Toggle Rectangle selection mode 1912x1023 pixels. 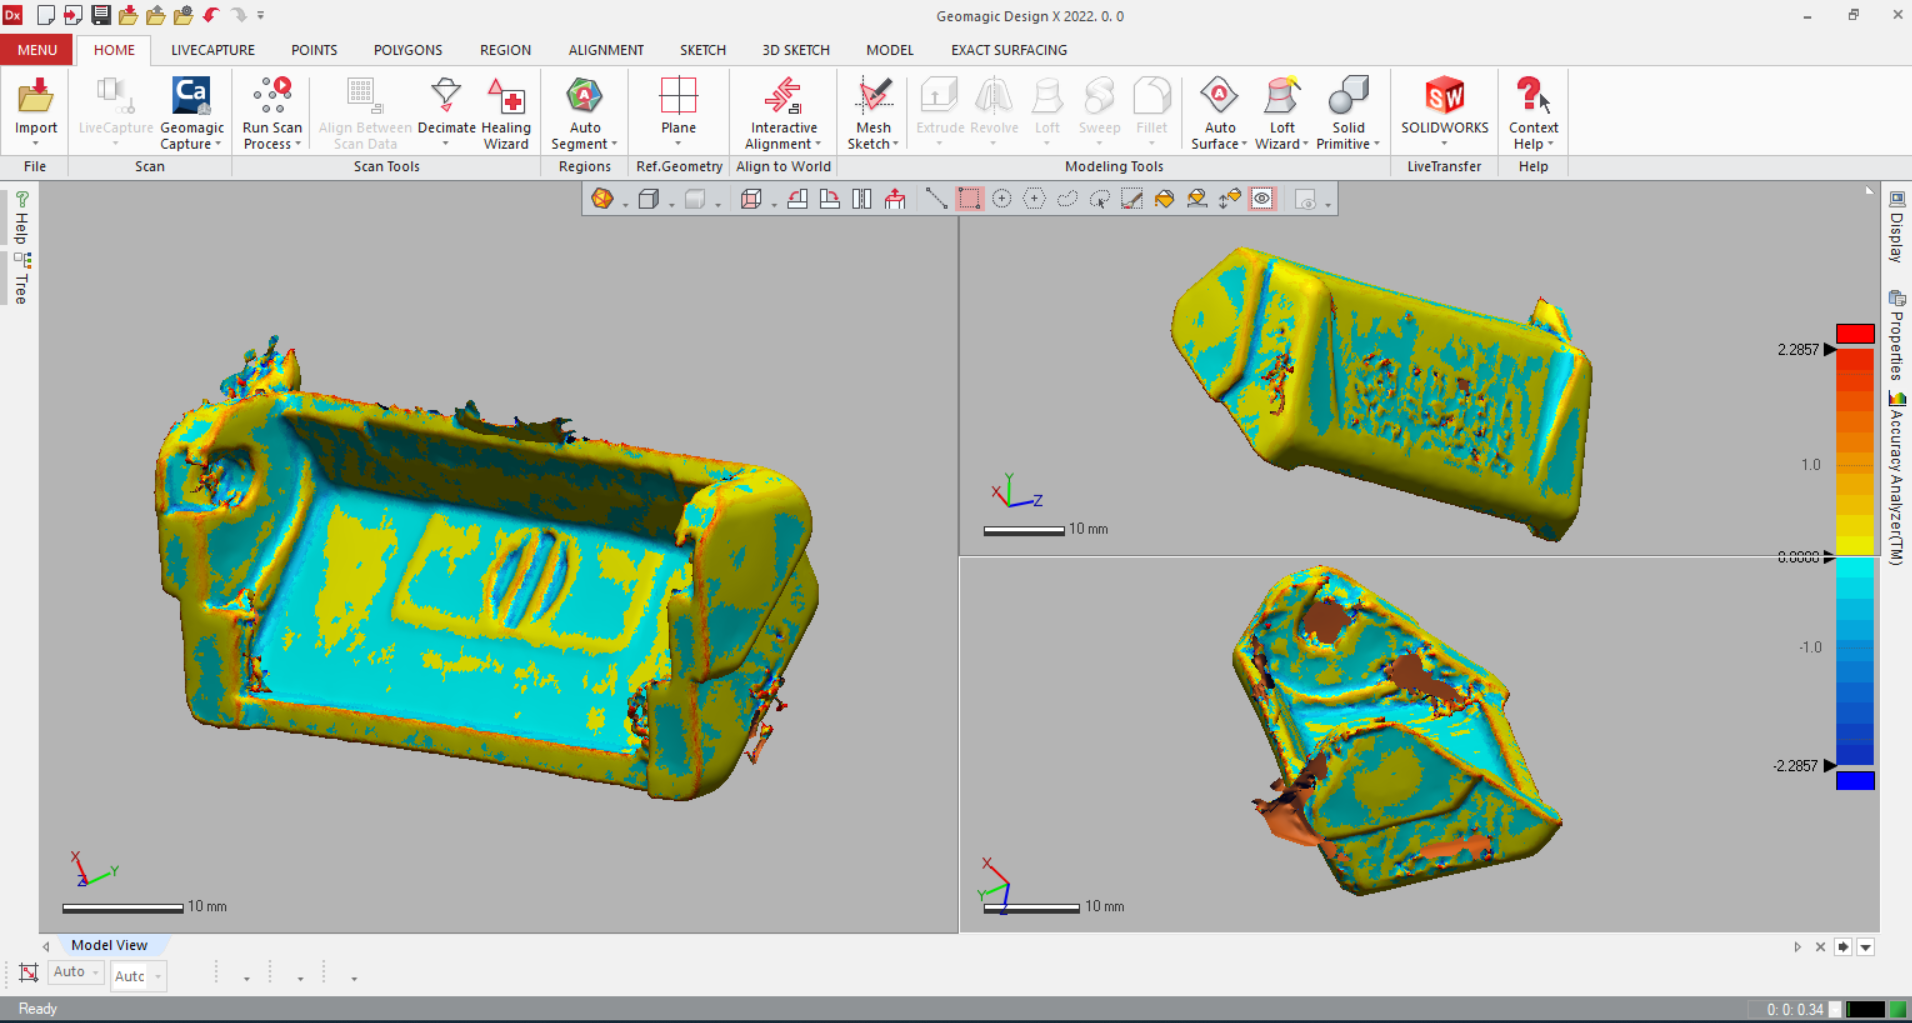pyautogui.click(x=969, y=199)
